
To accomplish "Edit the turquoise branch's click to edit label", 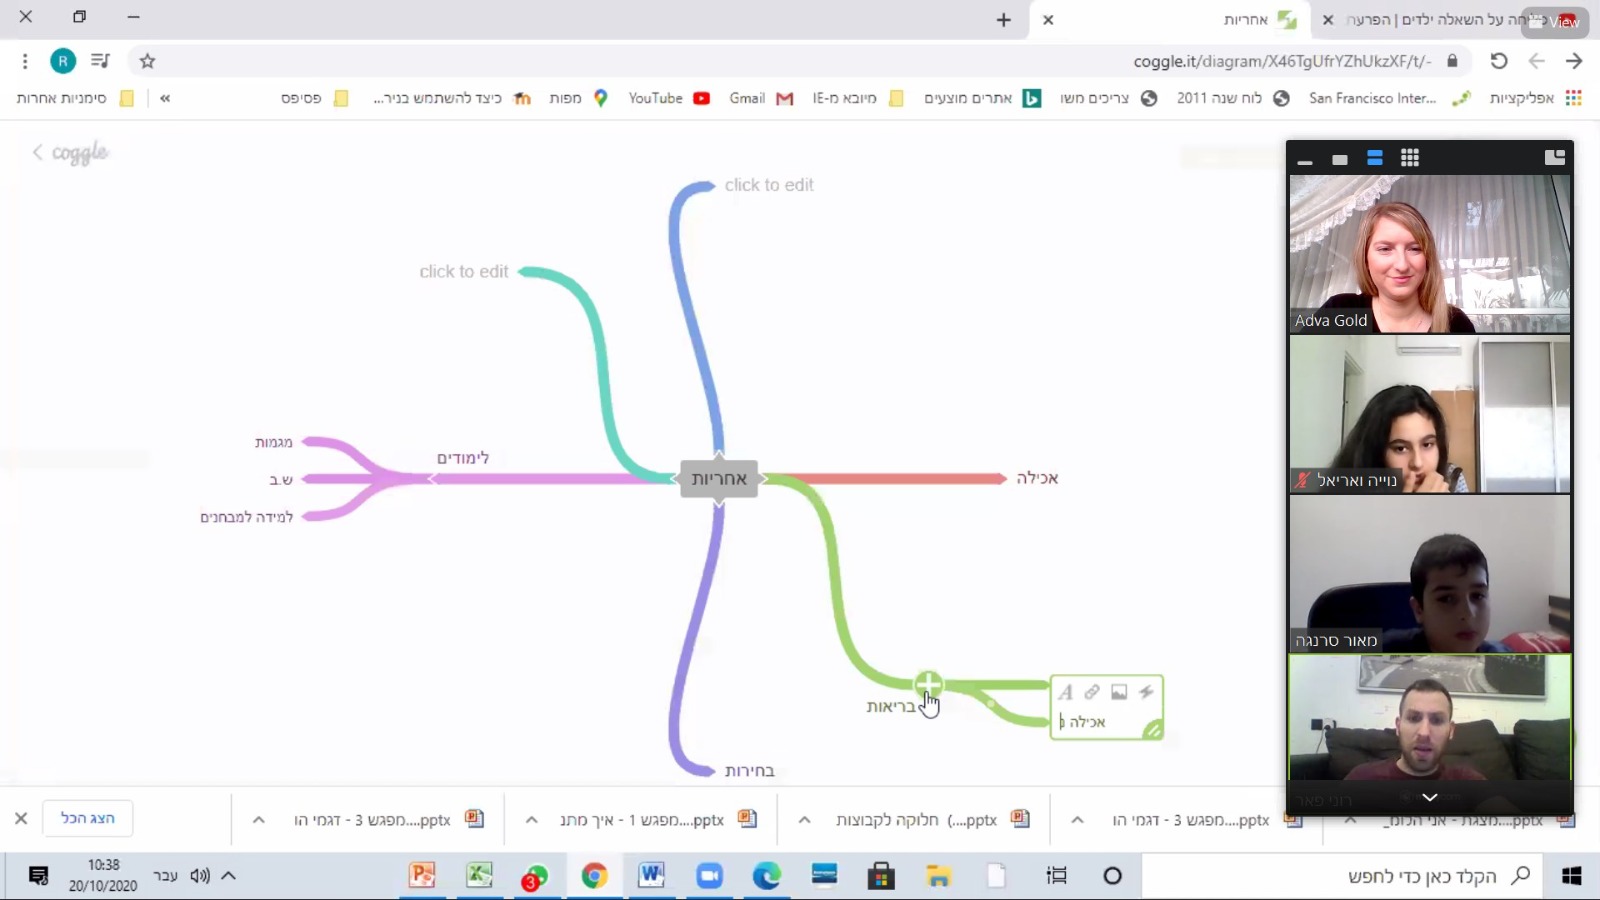I will [x=464, y=271].
